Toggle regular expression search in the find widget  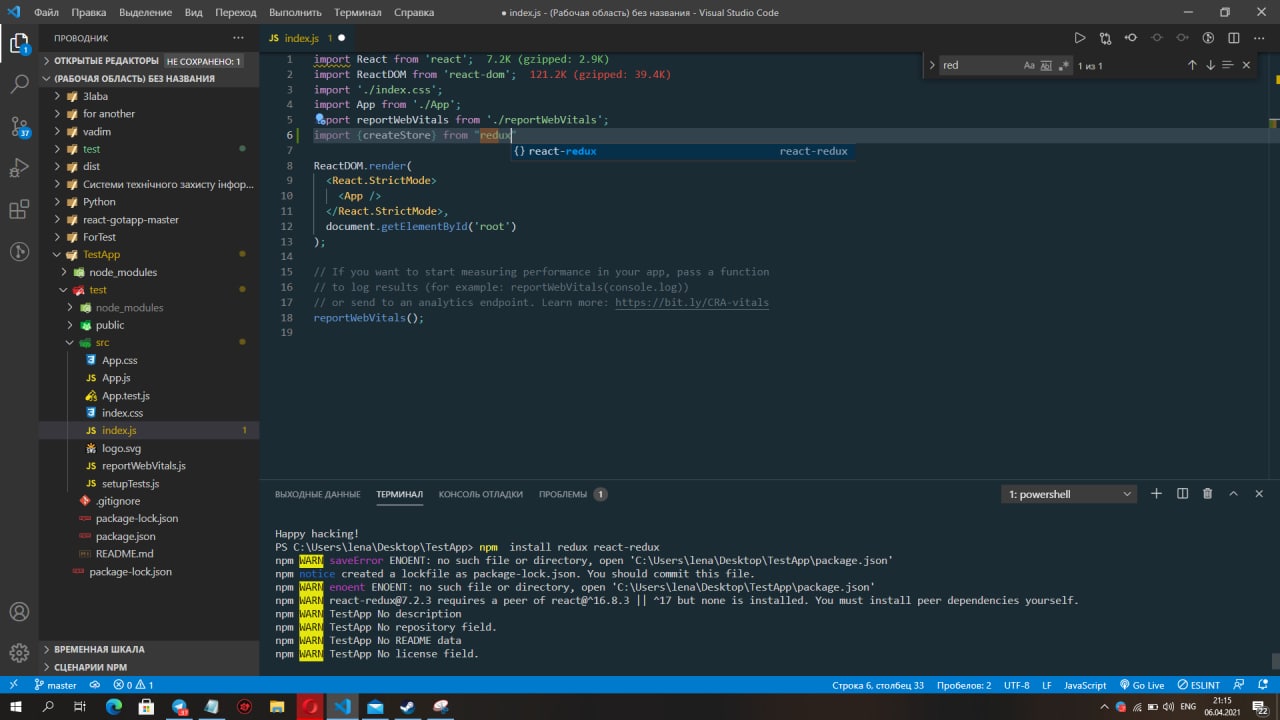[x=1063, y=65]
